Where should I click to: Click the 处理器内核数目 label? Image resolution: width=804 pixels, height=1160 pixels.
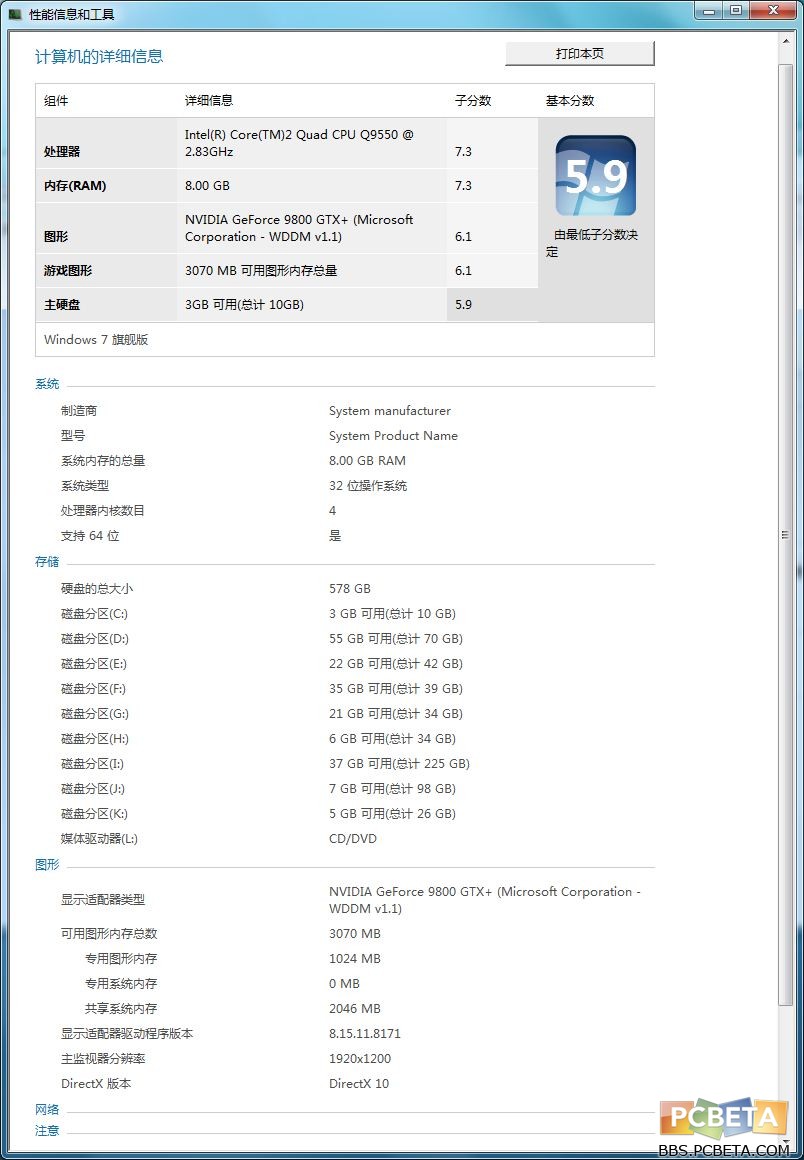103,510
